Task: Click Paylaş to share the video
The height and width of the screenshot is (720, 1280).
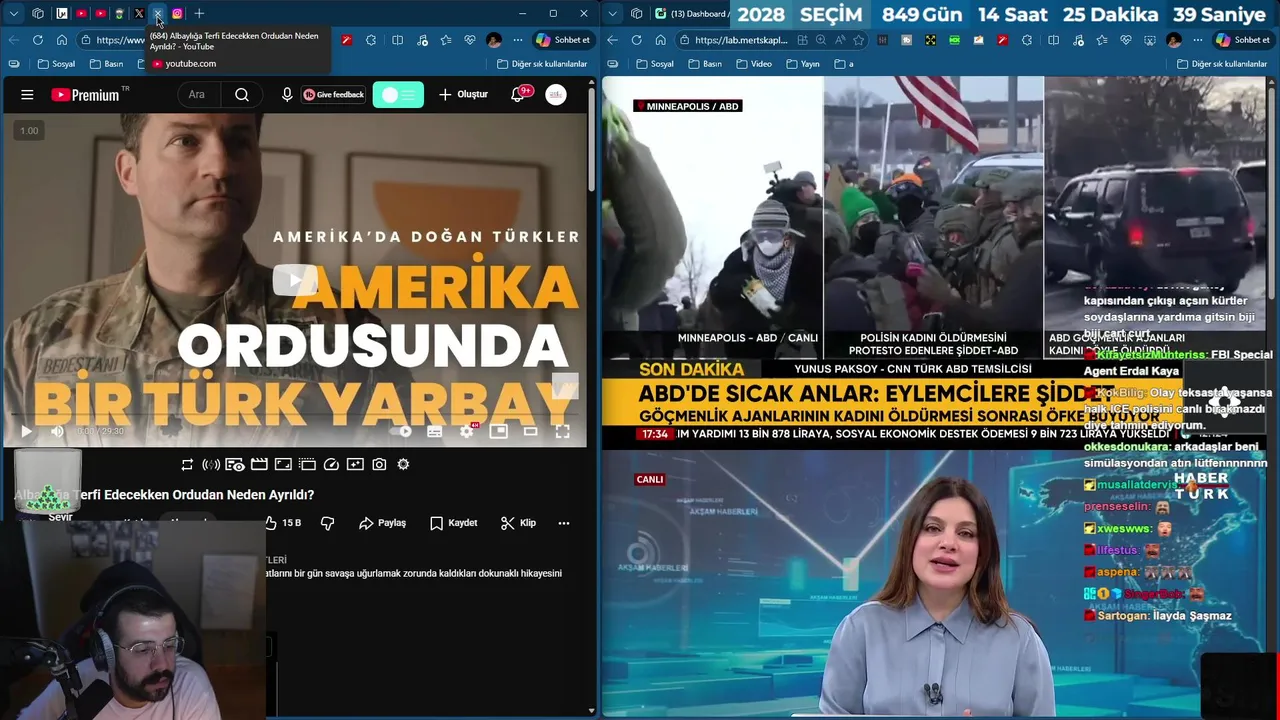Action: tap(382, 523)
